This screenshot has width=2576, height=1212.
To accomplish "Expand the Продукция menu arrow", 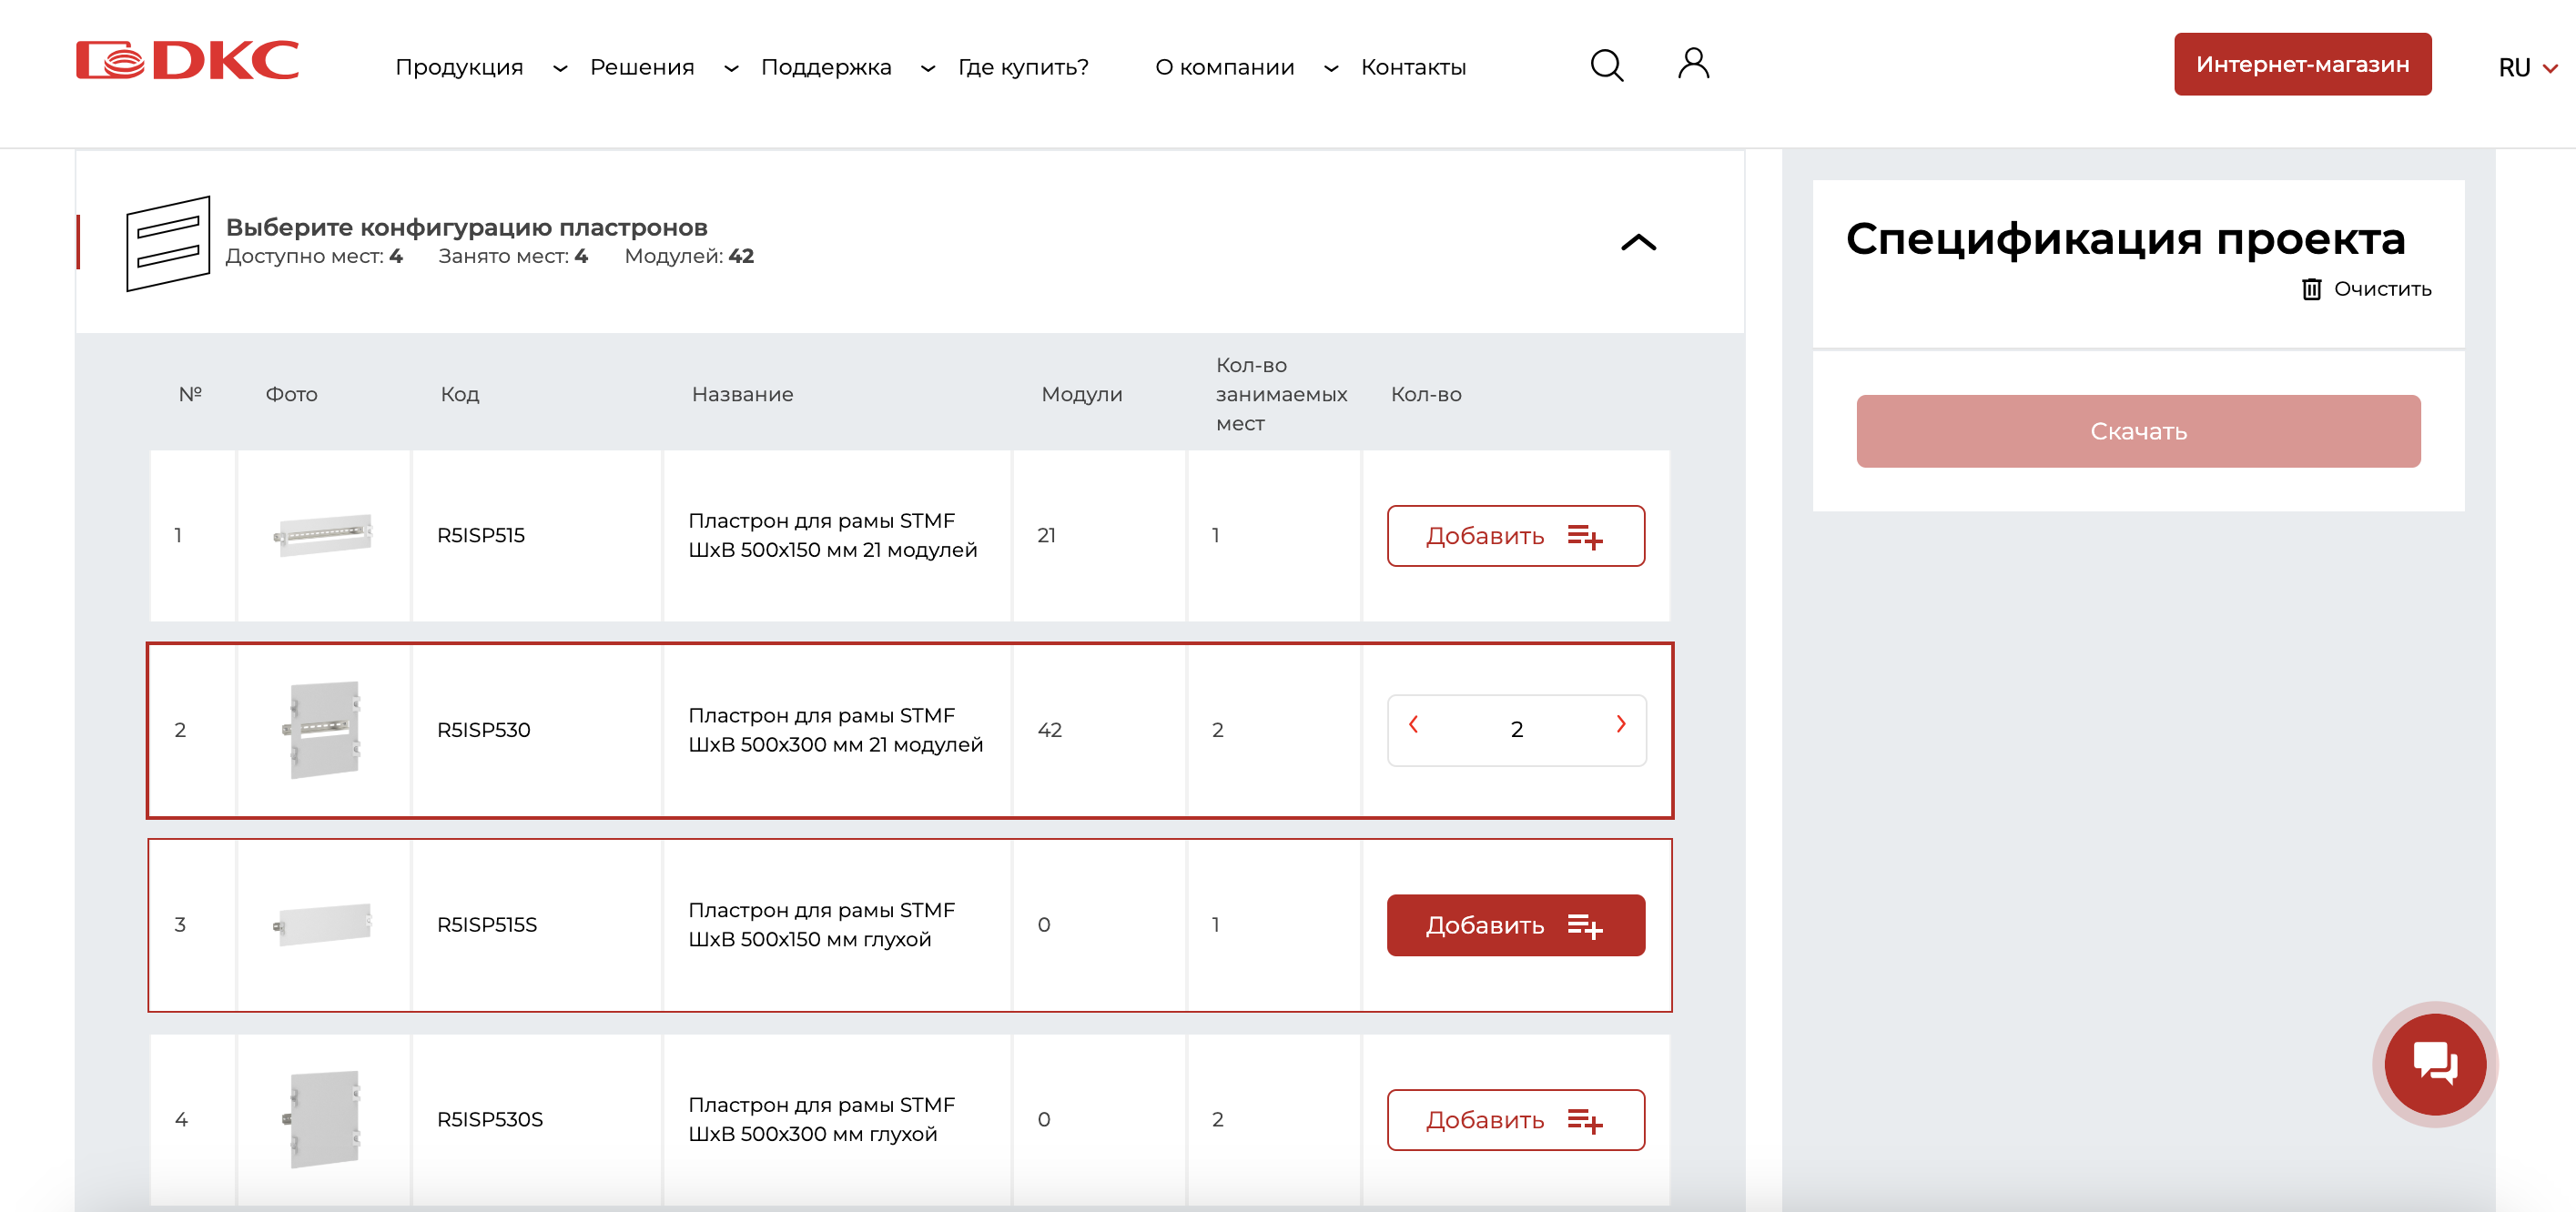I will (560, 68).
